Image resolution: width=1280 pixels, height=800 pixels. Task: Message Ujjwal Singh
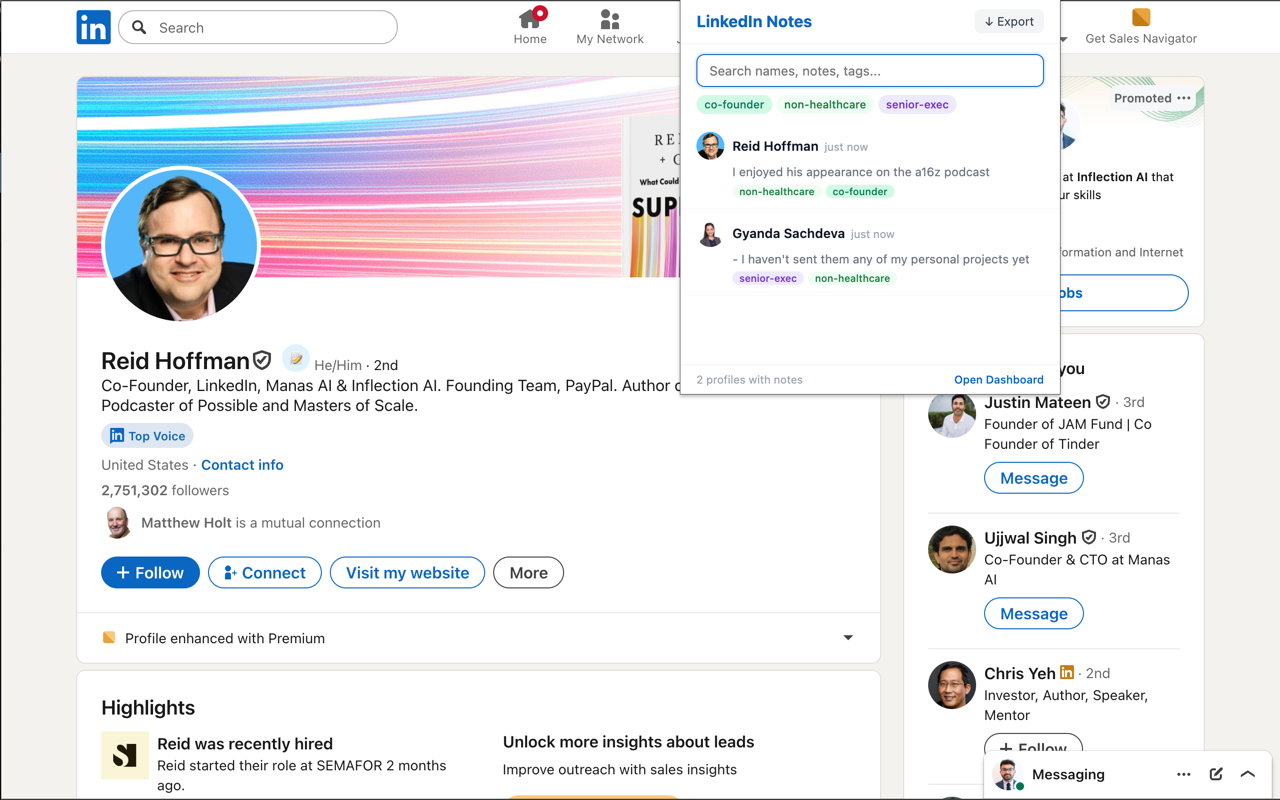click(x=1034, y=614)
